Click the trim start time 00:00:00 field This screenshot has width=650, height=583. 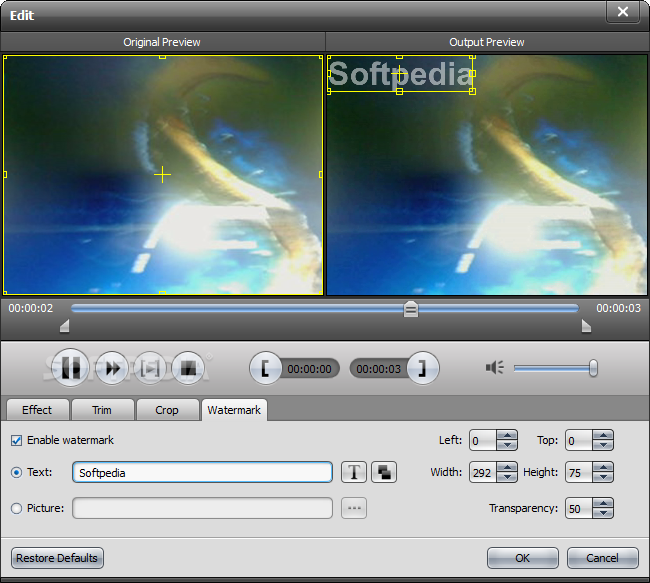[309, 369]
